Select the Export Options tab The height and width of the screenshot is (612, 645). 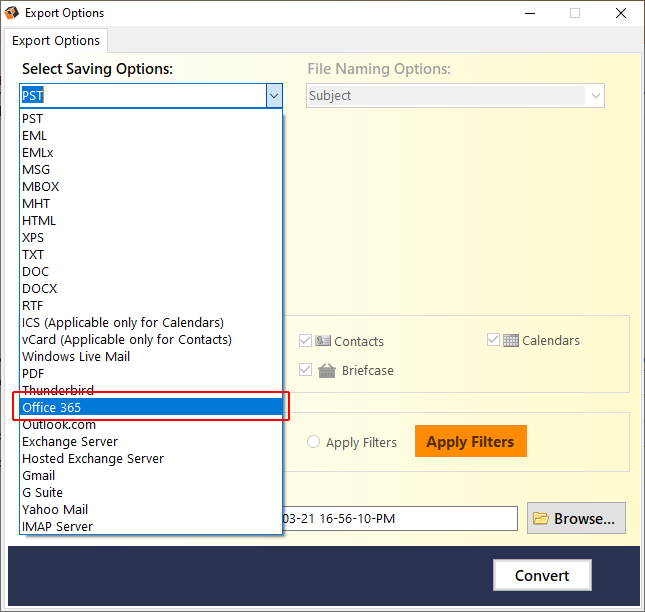tap(56, 41)
